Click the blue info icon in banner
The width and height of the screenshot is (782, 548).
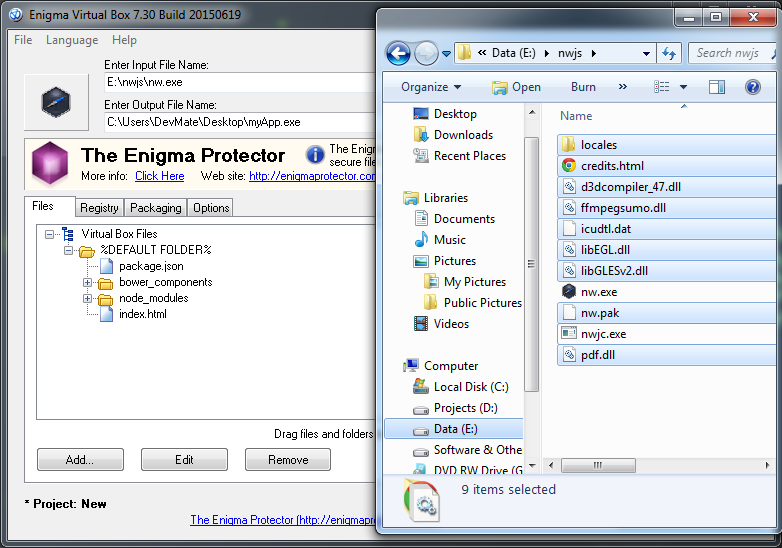tap(315, 155)
